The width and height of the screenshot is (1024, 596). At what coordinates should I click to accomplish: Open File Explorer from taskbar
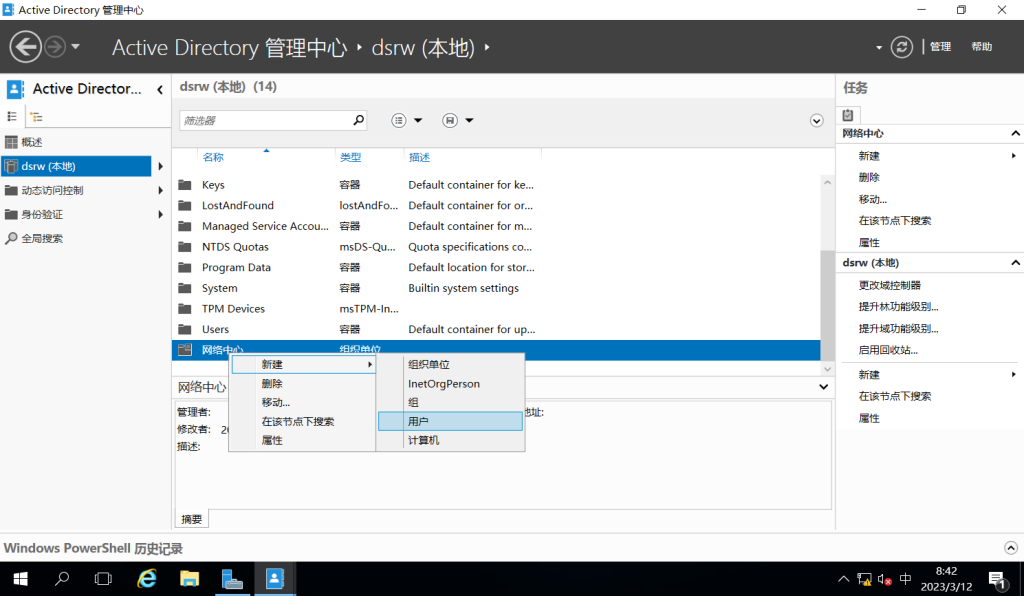pyautogui.click(x=189, y=579)
